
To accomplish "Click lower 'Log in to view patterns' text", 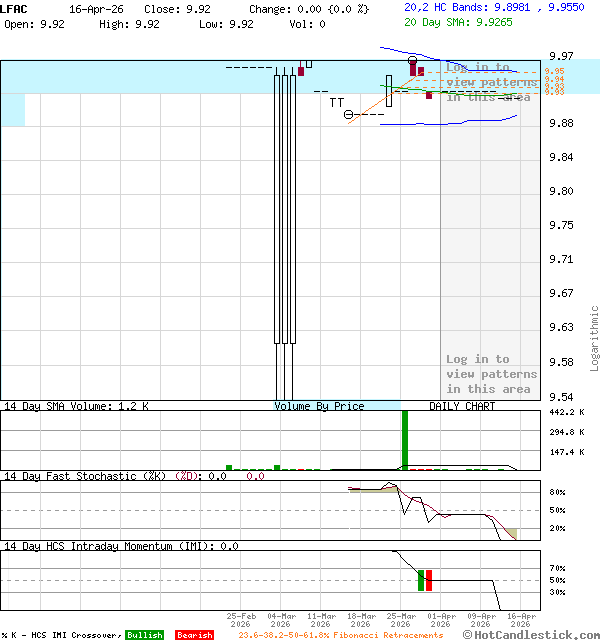I will (490, 374).
